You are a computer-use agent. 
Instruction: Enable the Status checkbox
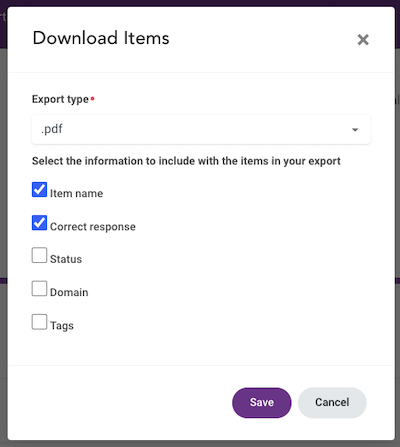39,255
